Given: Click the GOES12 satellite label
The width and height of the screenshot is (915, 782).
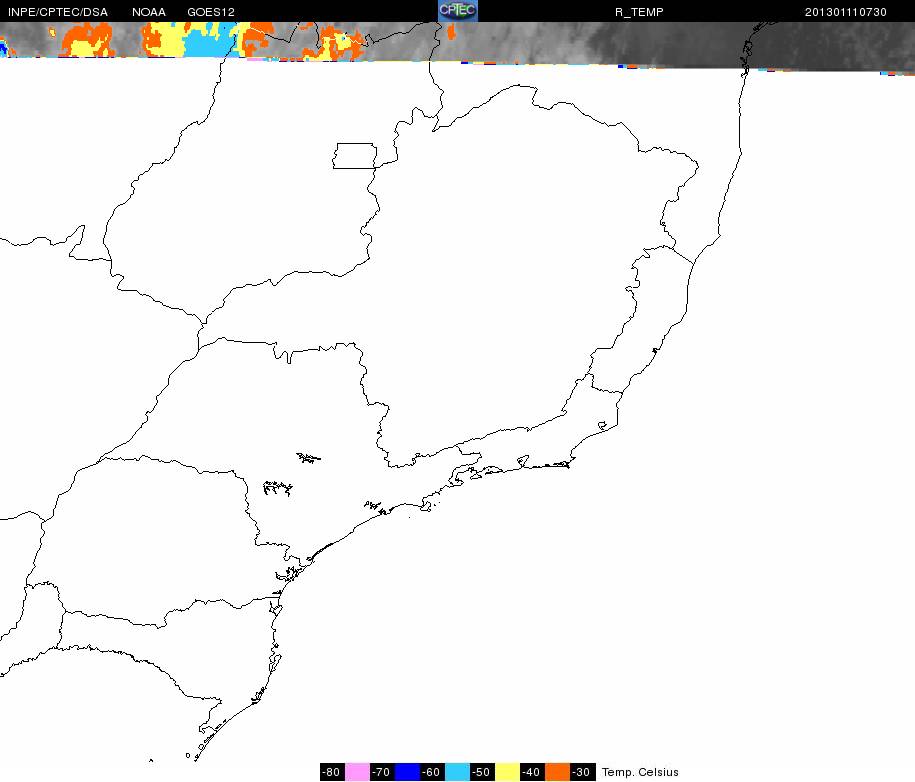Looking at the screenshot, I should (x=211, y=12).
